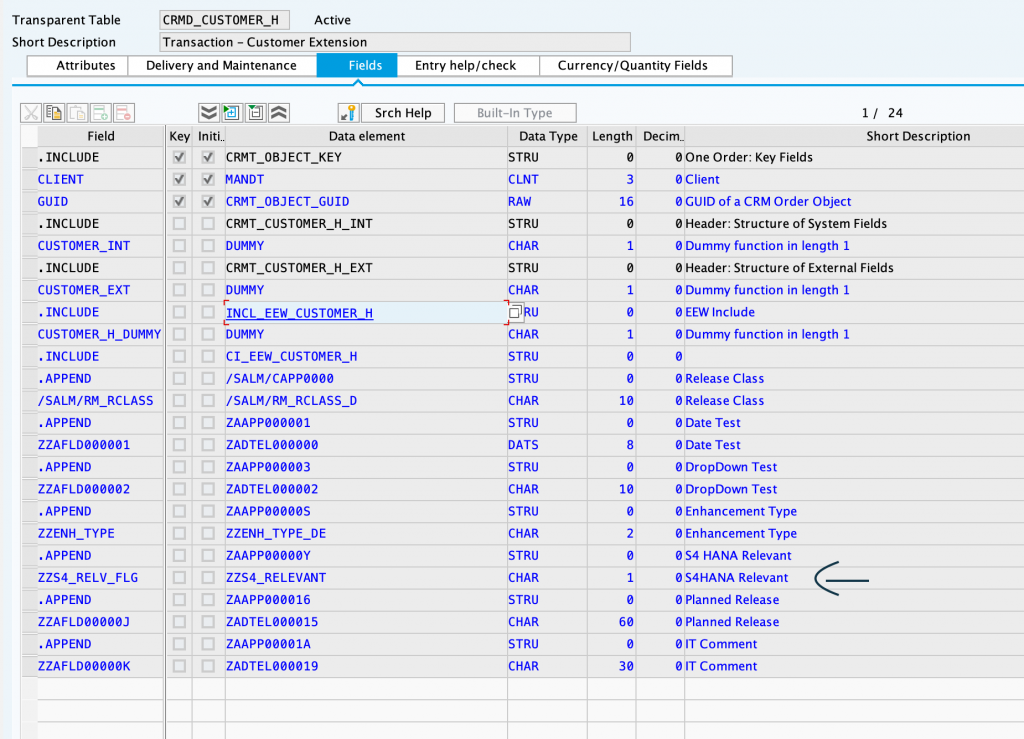This screenshot has width=1024, height=739.
Task: Click the INCL_EEW_CUSTOMER_H data element field
Action: point(366,313)
